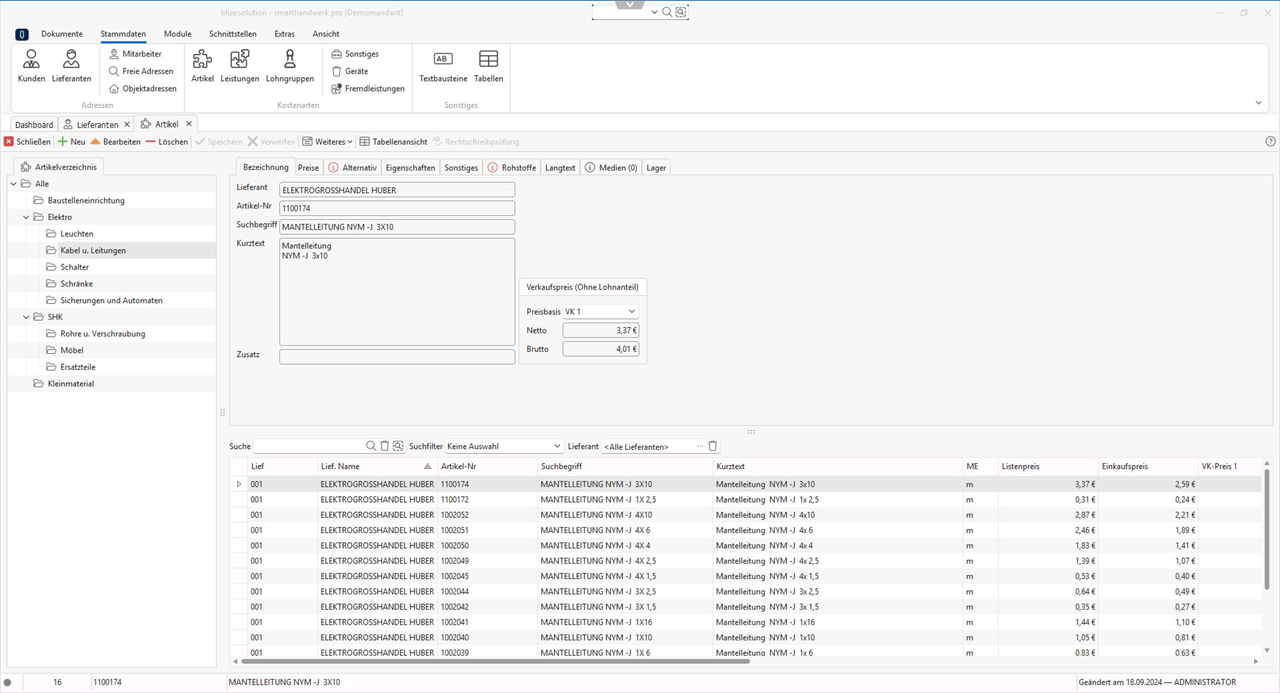Switch to Tabellenansicht
1280x693 pixels.
[393, 142]
